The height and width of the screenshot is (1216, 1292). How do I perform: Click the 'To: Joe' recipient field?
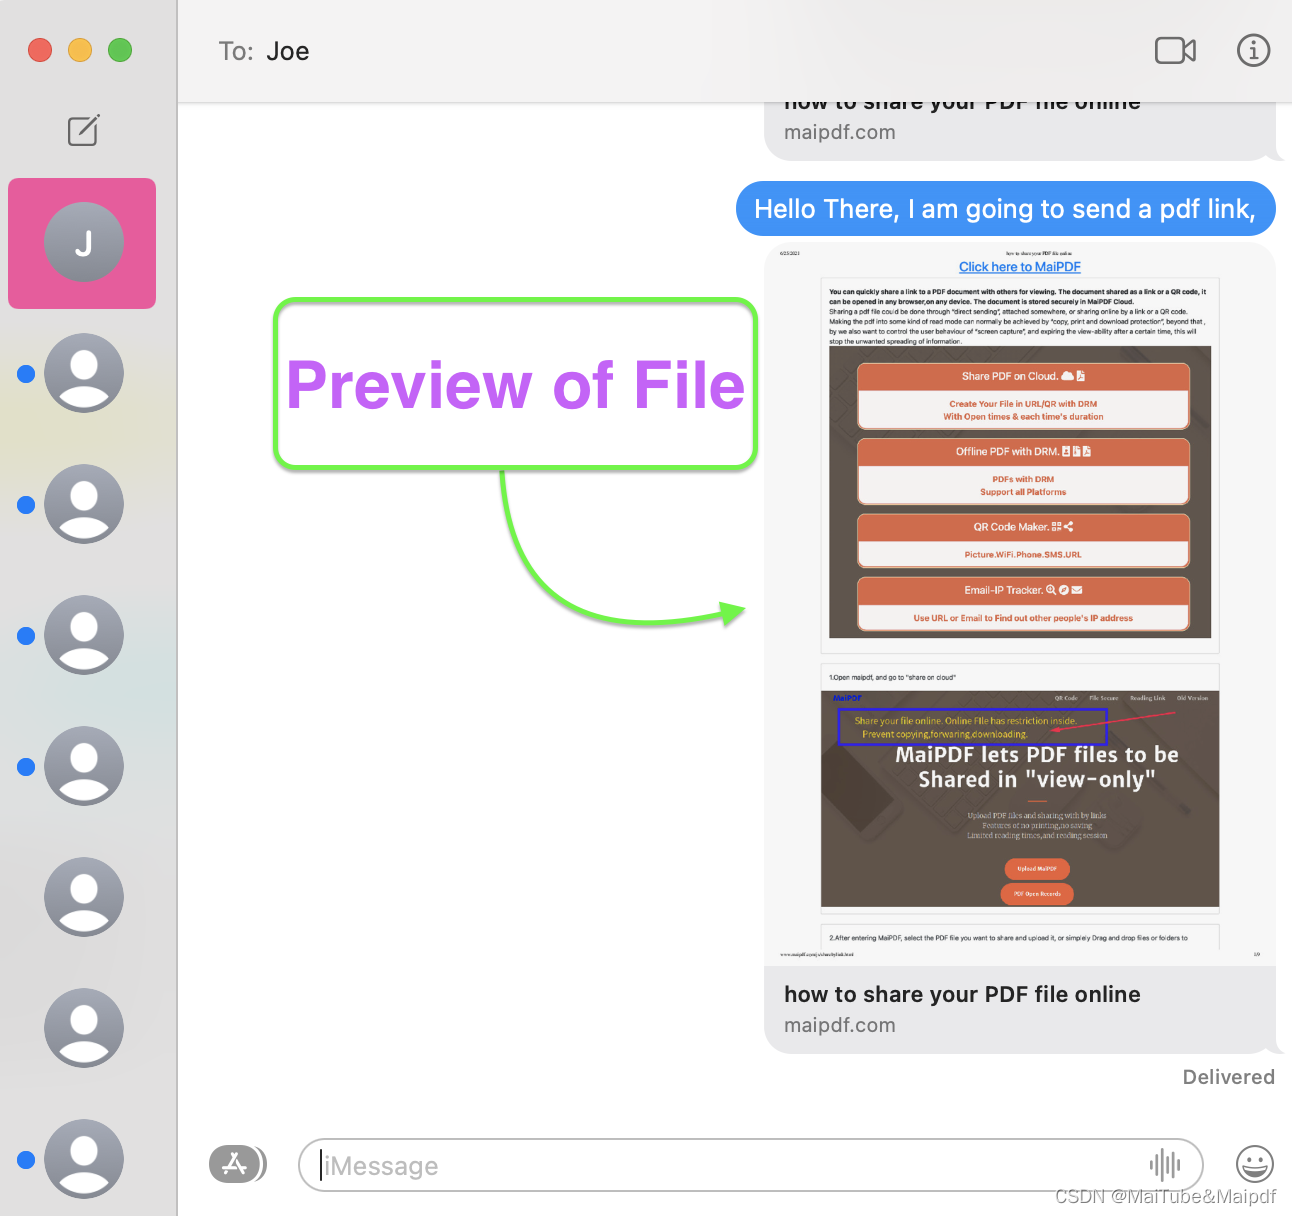coord(264,51)
